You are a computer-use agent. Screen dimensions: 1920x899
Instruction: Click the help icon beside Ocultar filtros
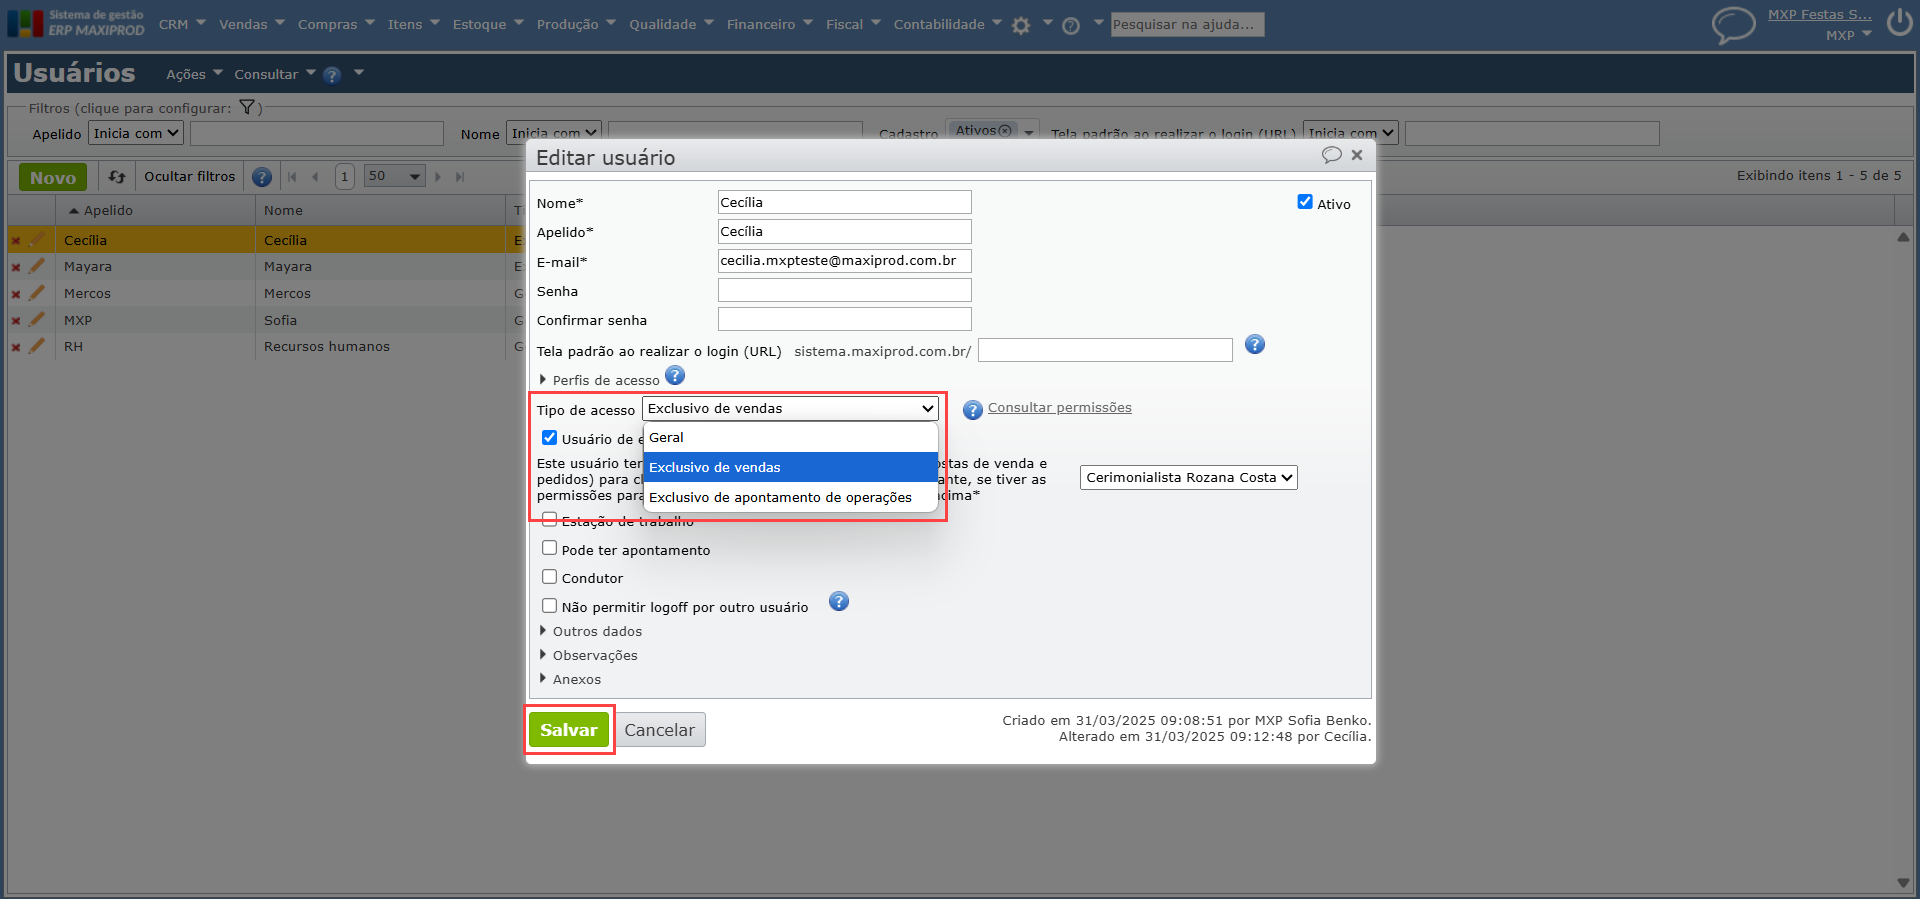tap(262, 177)
